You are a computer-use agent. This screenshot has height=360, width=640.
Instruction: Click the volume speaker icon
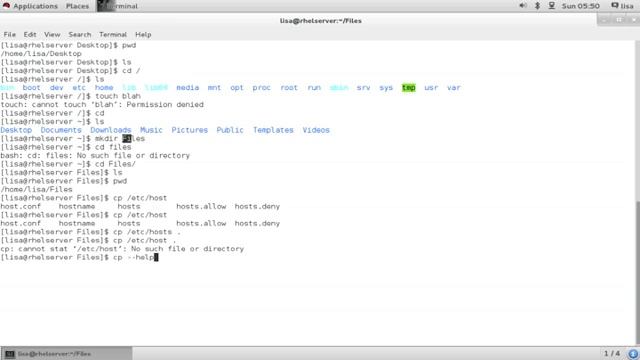click(522, 6)
